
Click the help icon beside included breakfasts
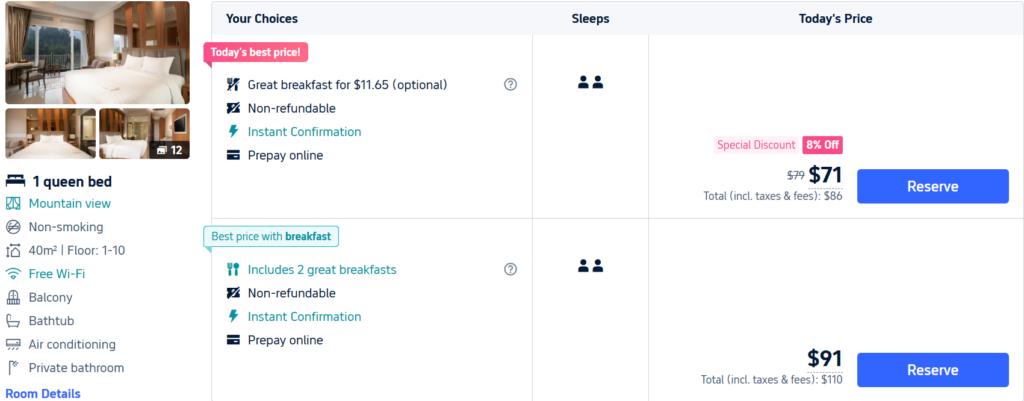tap(510, 269)
